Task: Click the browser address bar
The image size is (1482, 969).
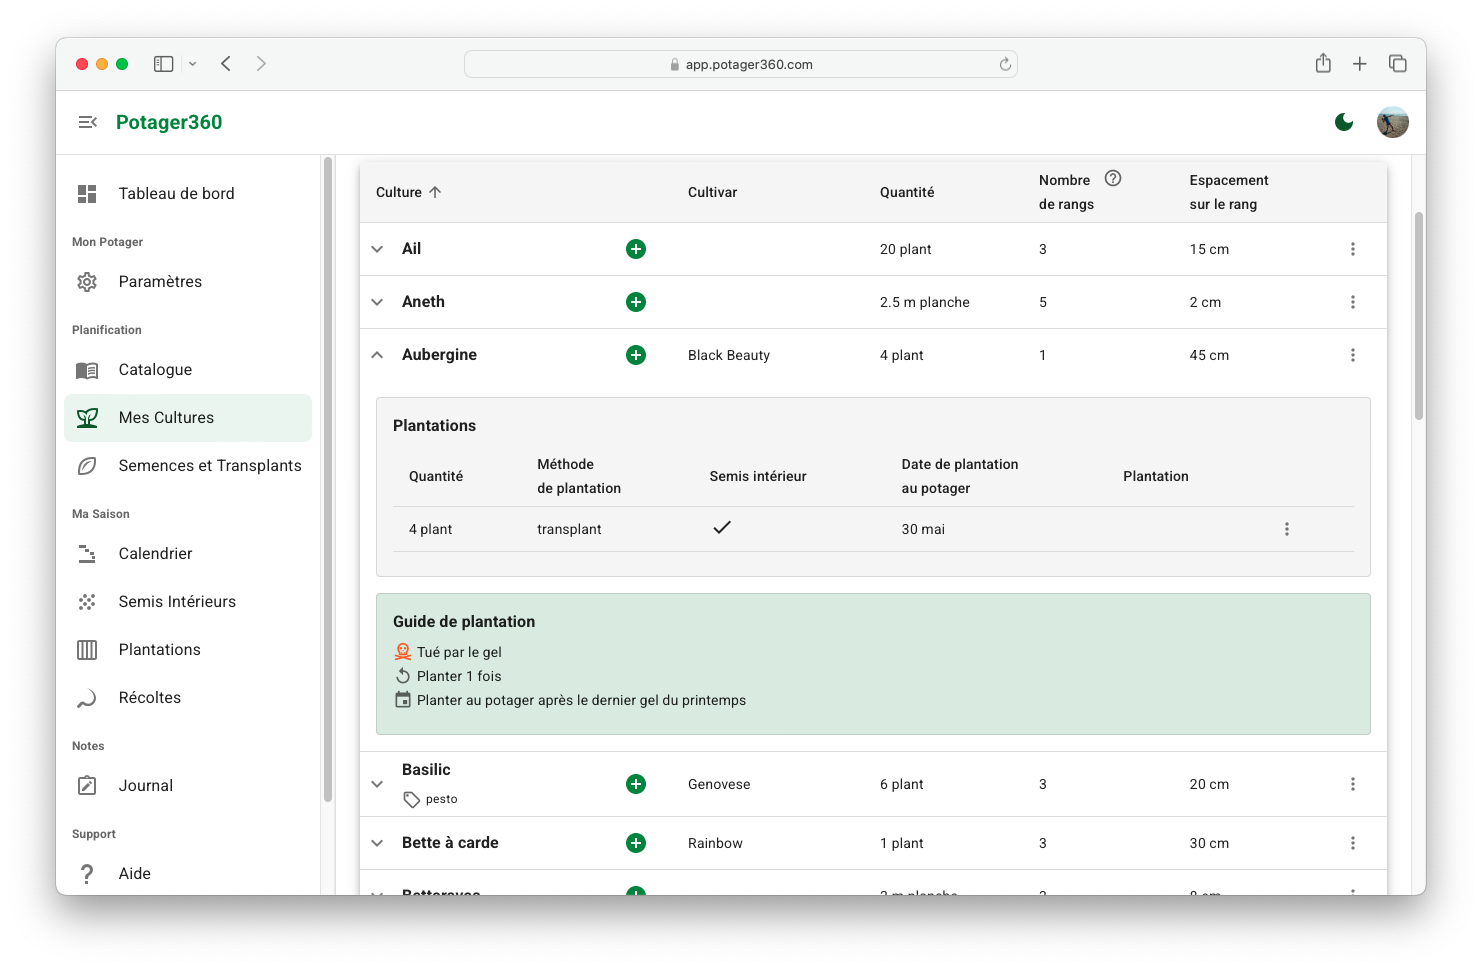Action: click(x=740, y=64)
